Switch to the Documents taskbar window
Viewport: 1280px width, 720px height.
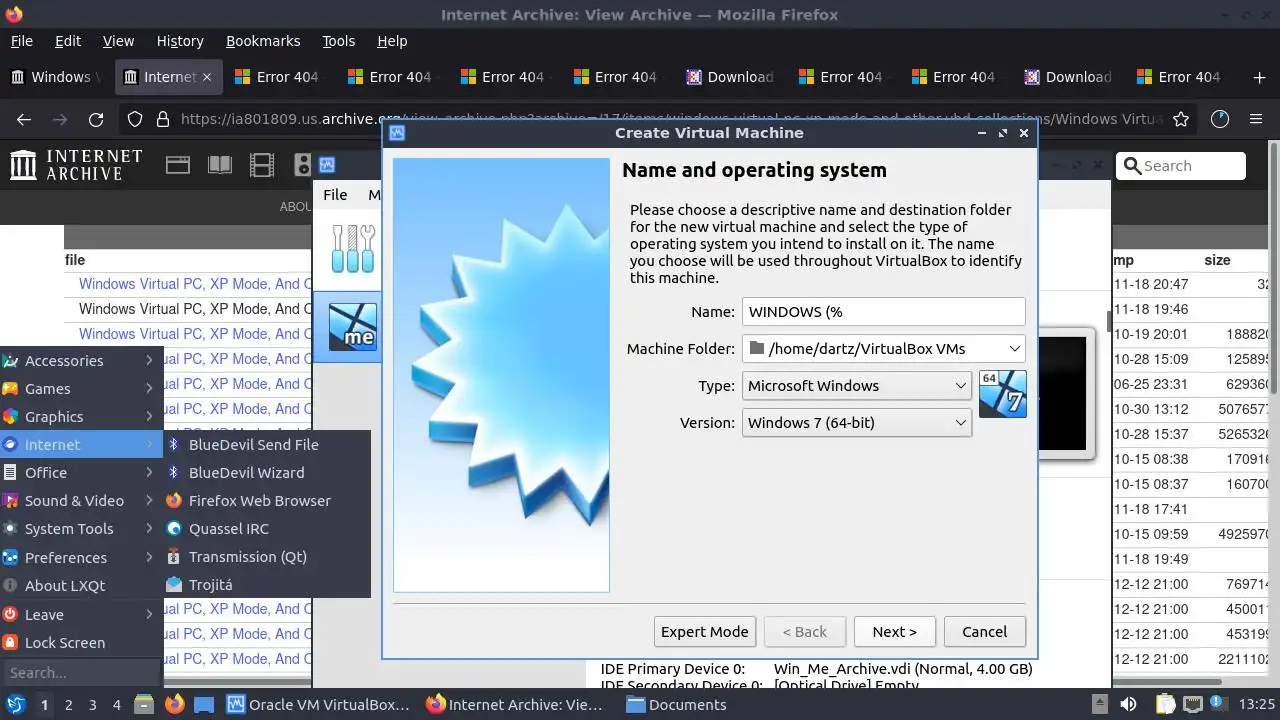(675, 704)
